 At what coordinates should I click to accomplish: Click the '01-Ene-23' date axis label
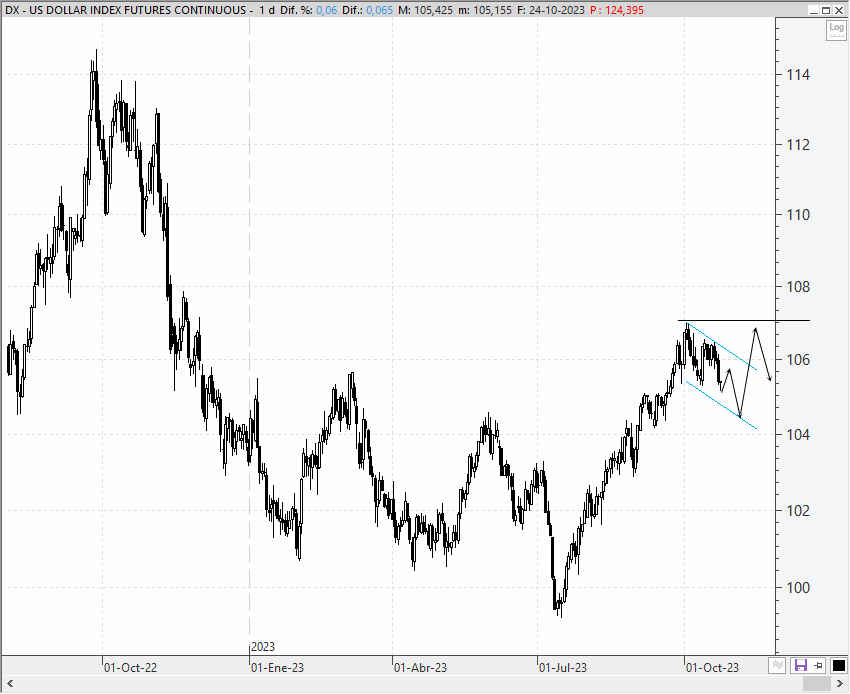click(277, 667)
